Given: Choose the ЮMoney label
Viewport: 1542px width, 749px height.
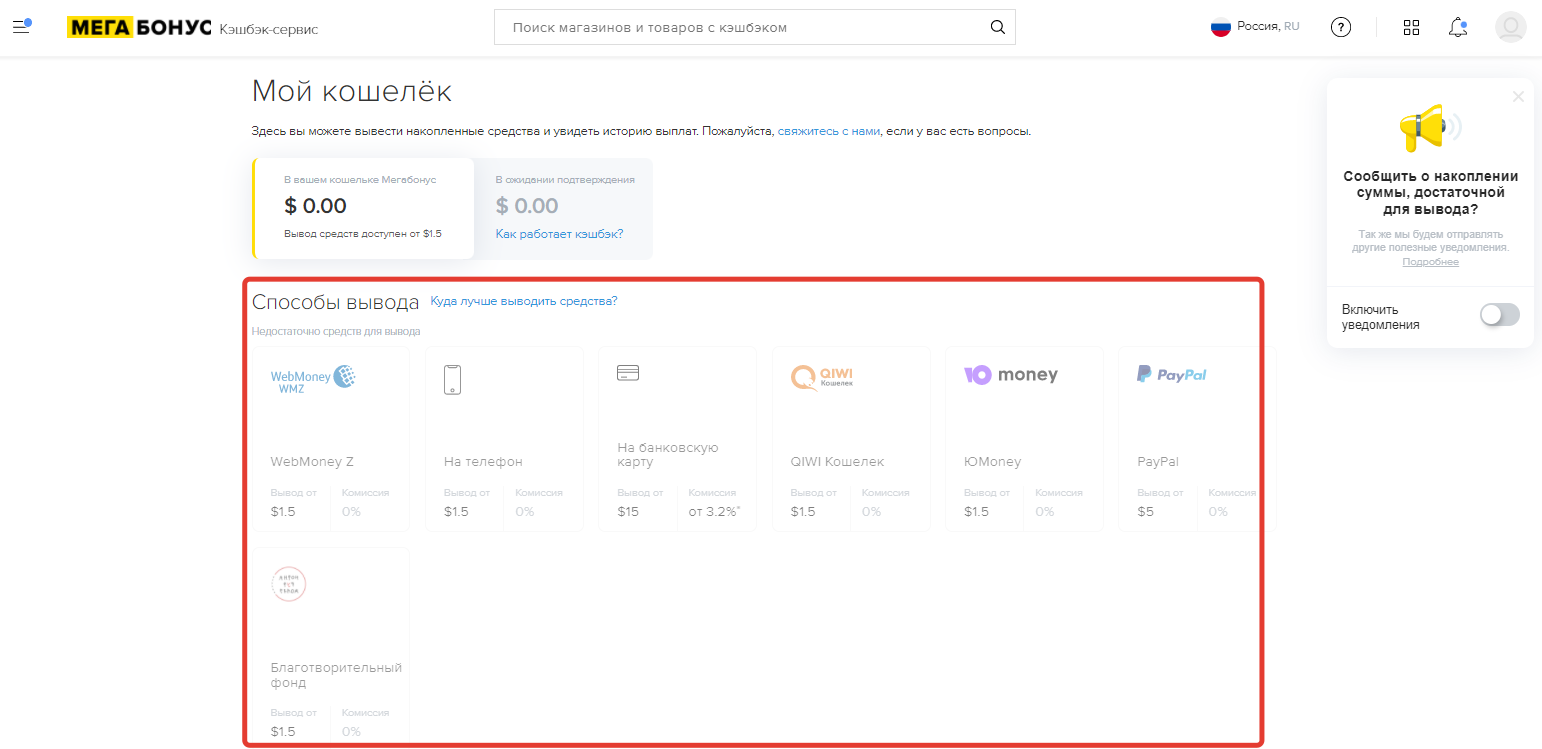Looking at the screenshot, I should (x=992, y=462).
